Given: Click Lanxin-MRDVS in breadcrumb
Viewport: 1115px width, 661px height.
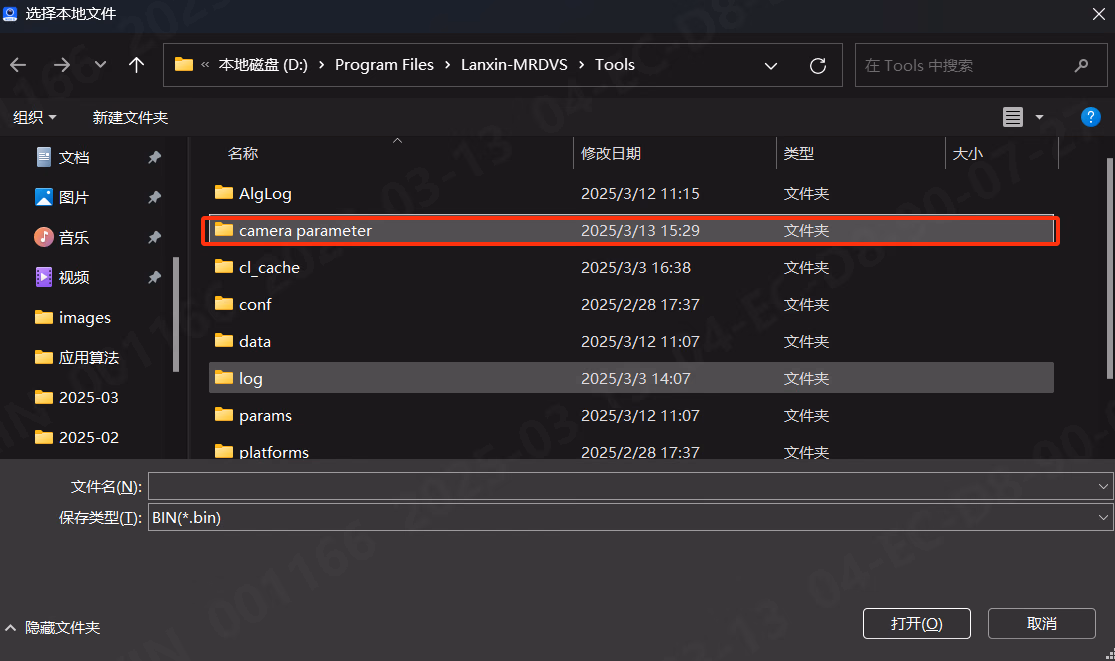Looking at the screenshot, I should (x=514, y=65).
